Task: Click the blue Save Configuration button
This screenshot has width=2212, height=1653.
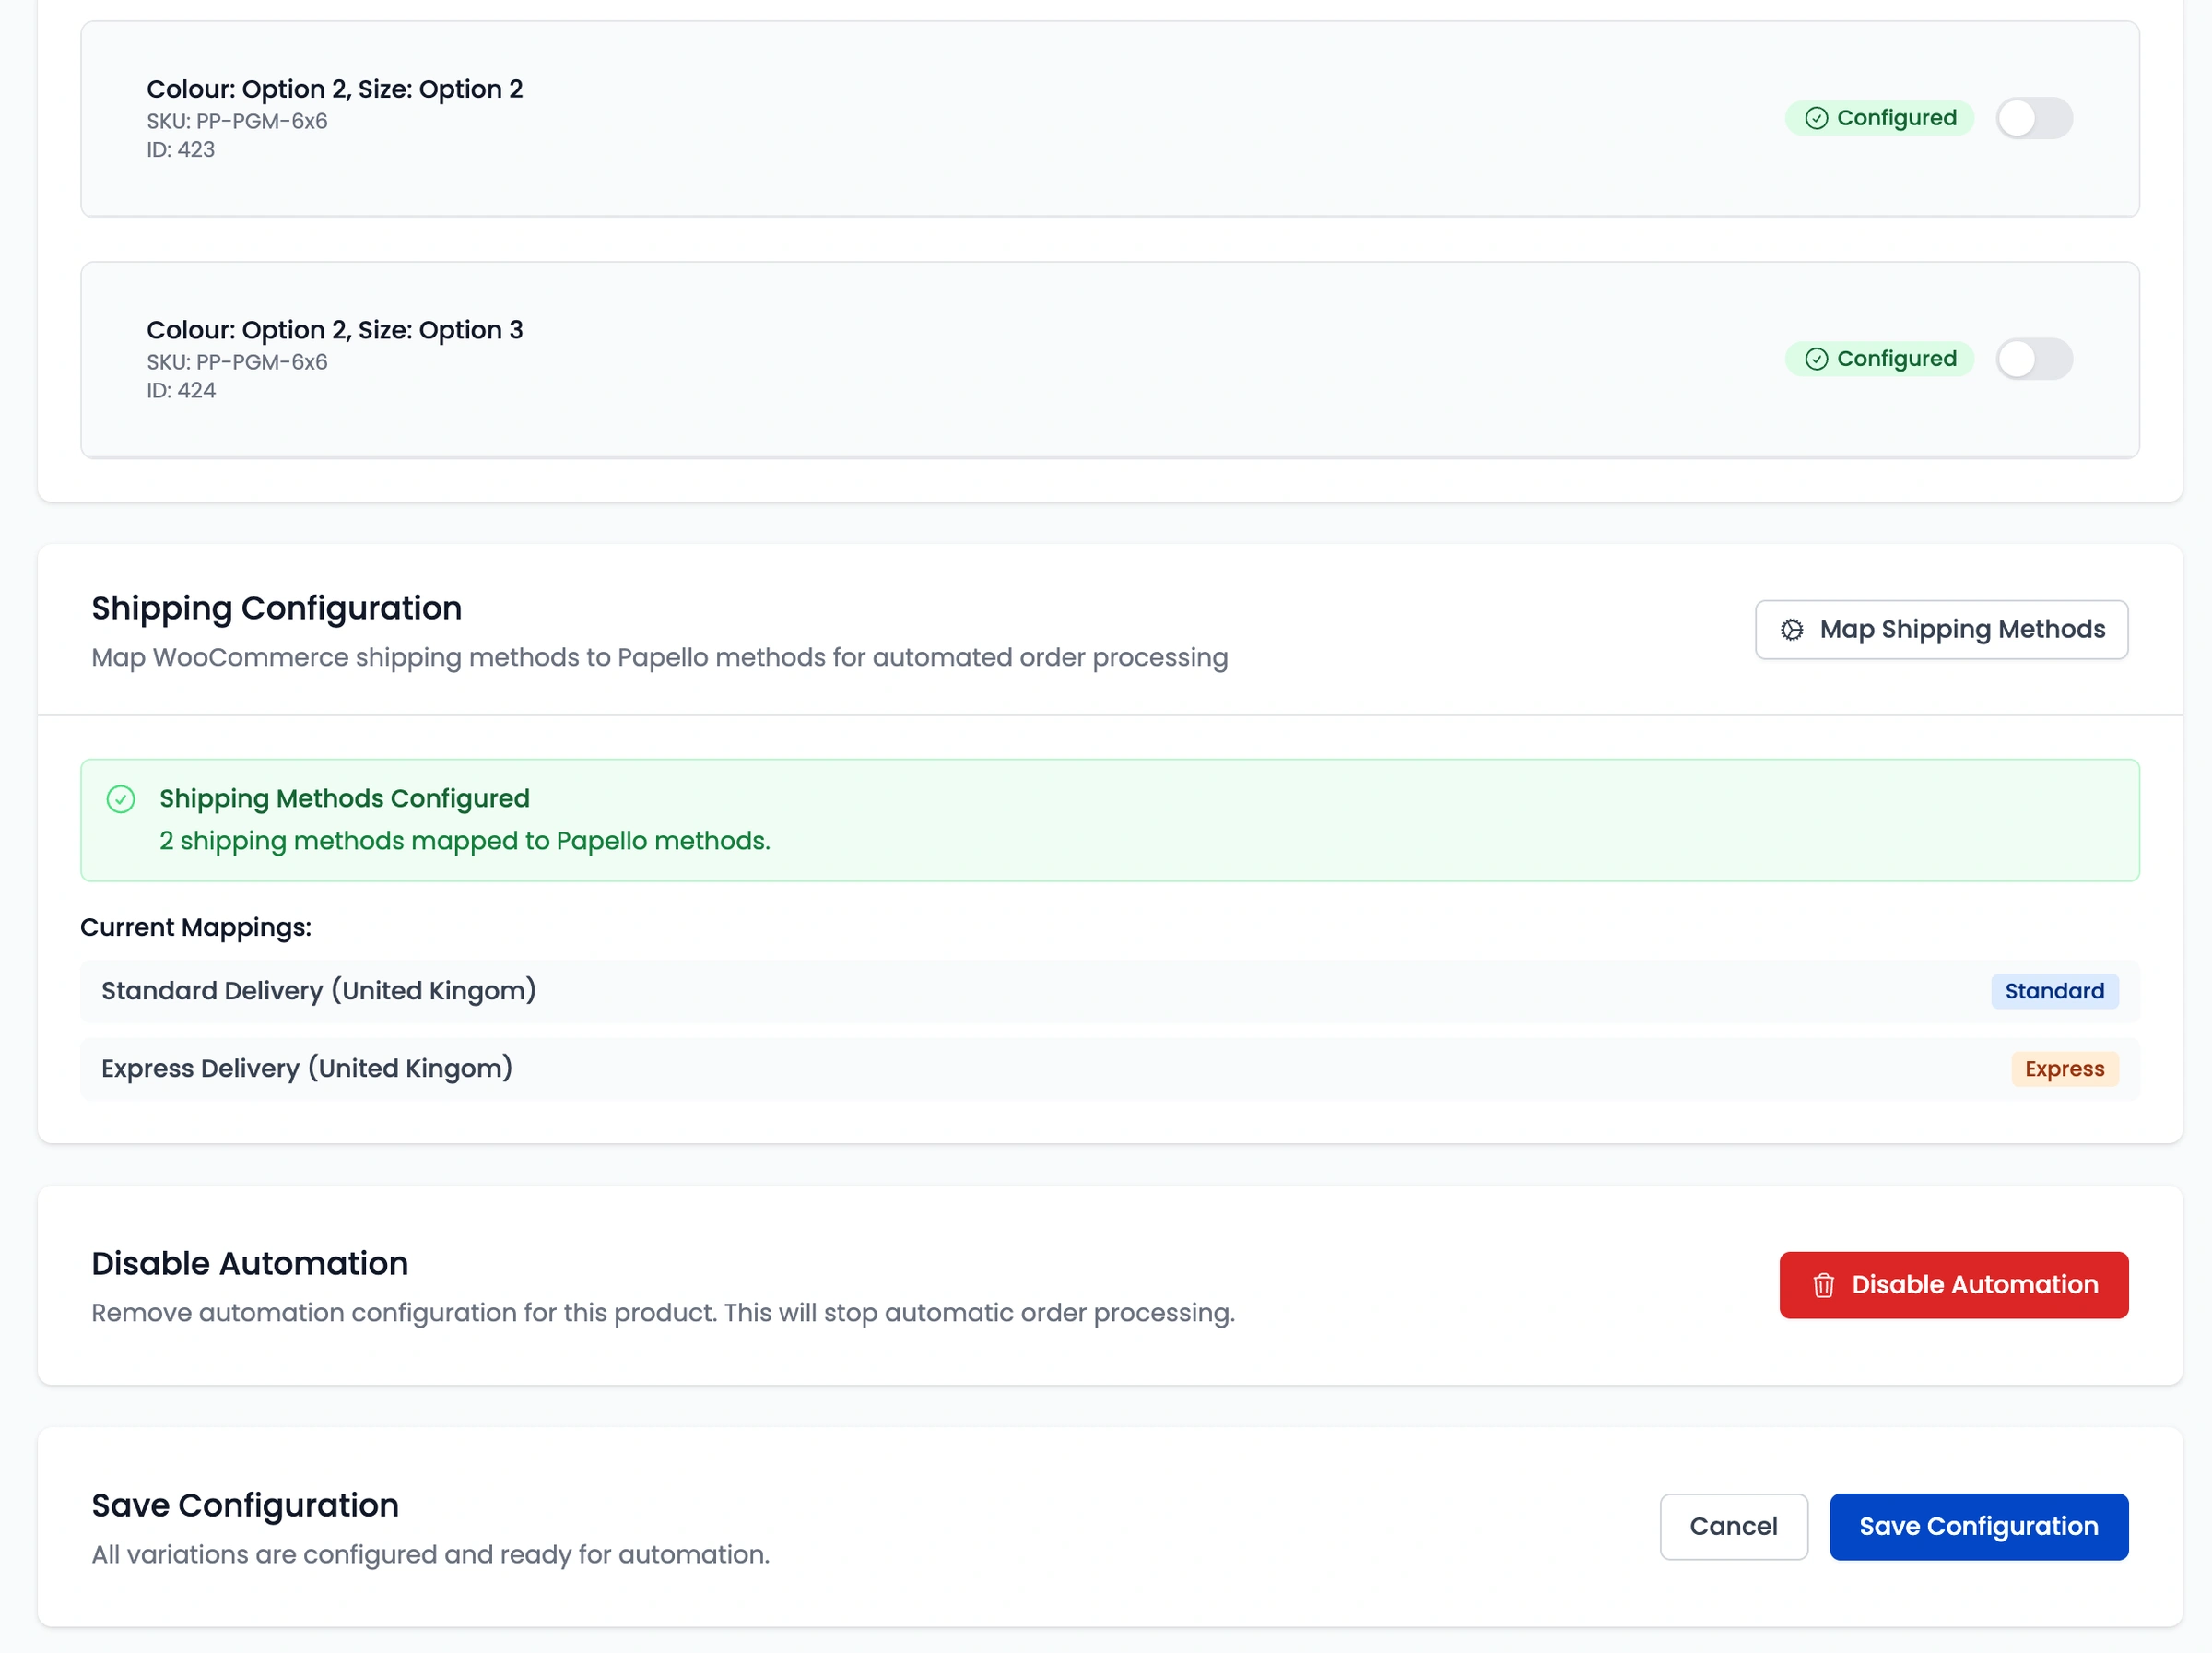Action: click(x=1978, y=1526)
